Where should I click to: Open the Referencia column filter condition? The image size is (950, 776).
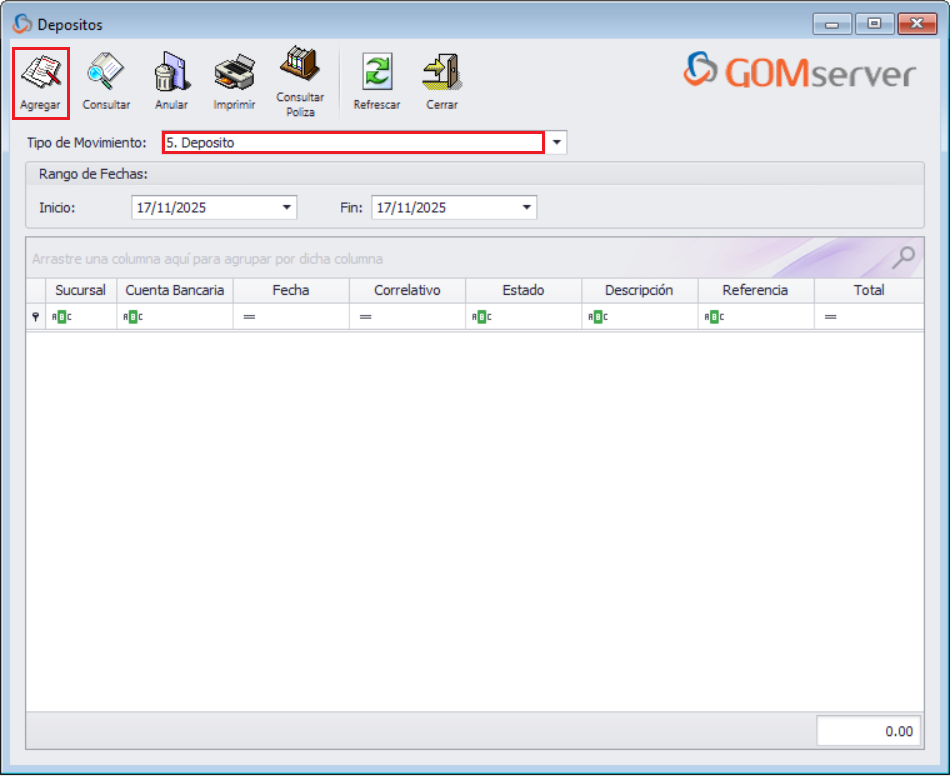(714, 316)
